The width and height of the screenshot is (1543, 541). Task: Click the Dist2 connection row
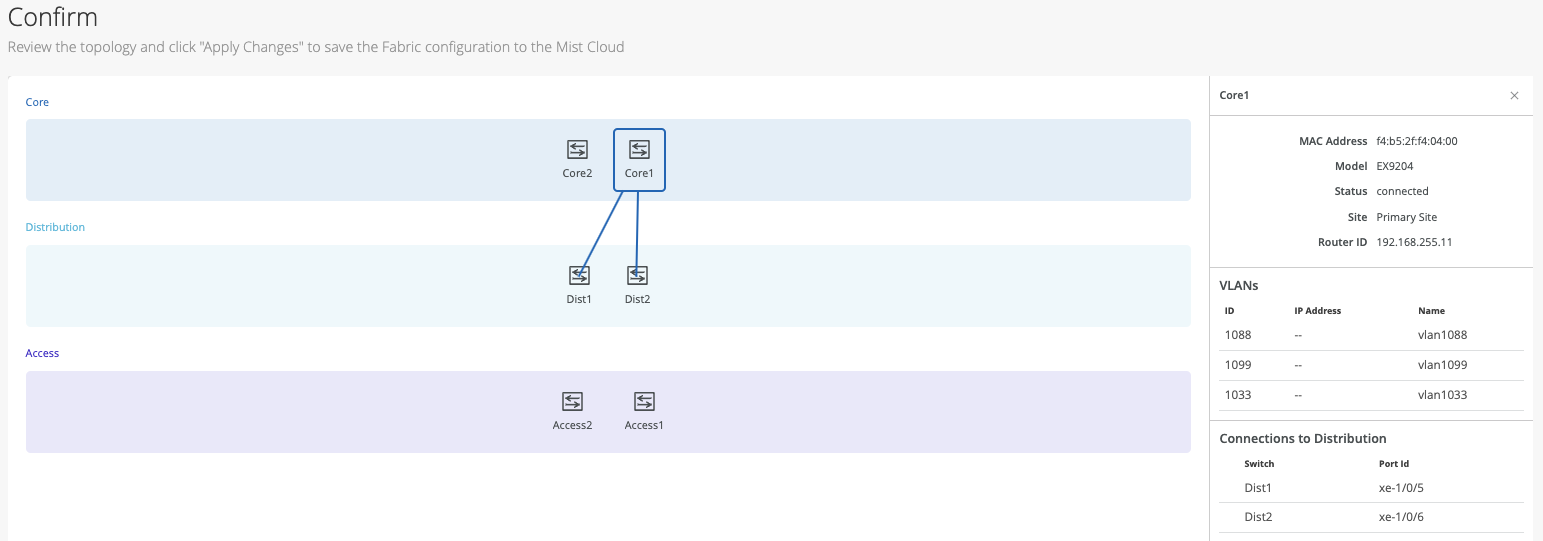coord(1371,517)
